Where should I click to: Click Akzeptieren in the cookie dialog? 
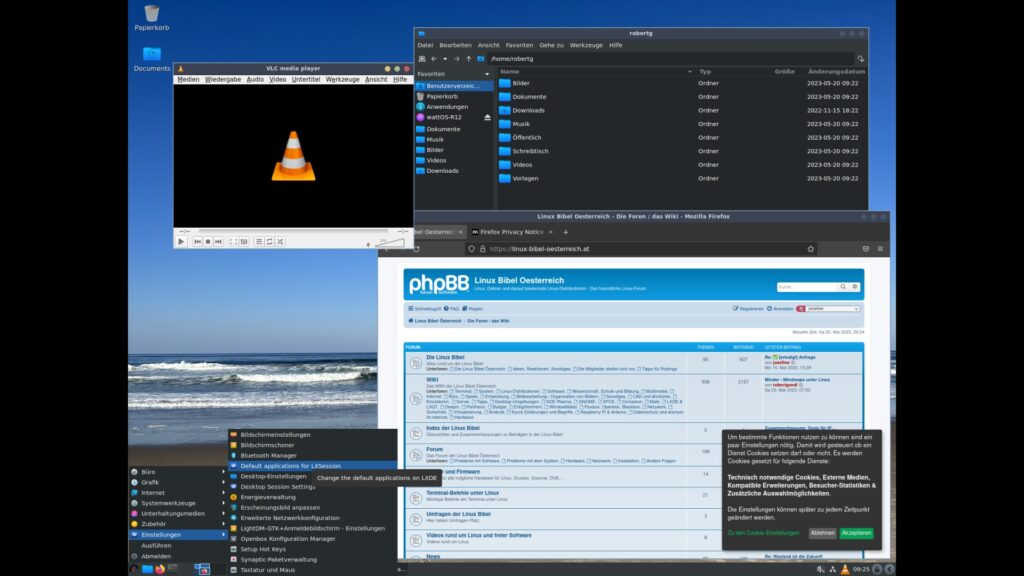[856, 533]
